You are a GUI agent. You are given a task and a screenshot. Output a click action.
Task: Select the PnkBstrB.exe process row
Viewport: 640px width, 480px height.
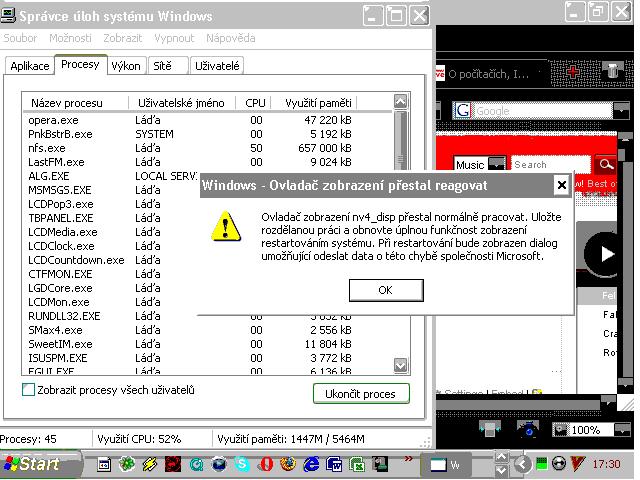(207, 134)
